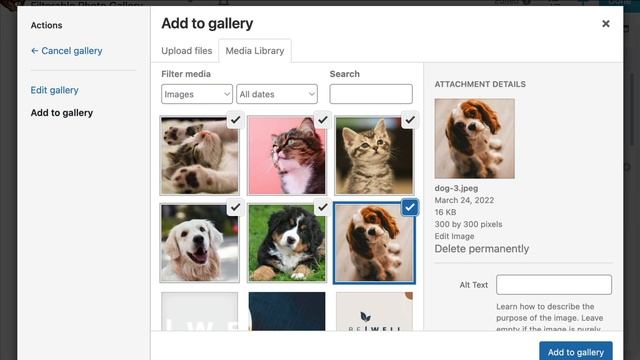Select the tabby kitten thumbnail

click(x=374, y=156)
